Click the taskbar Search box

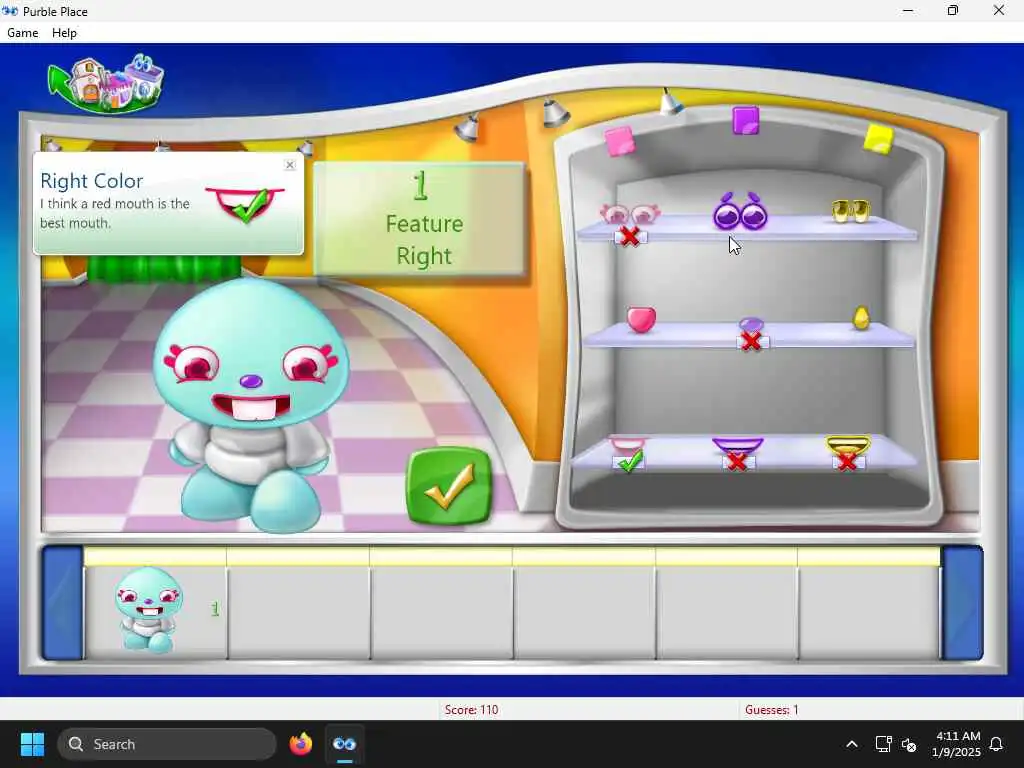(167, 744)
